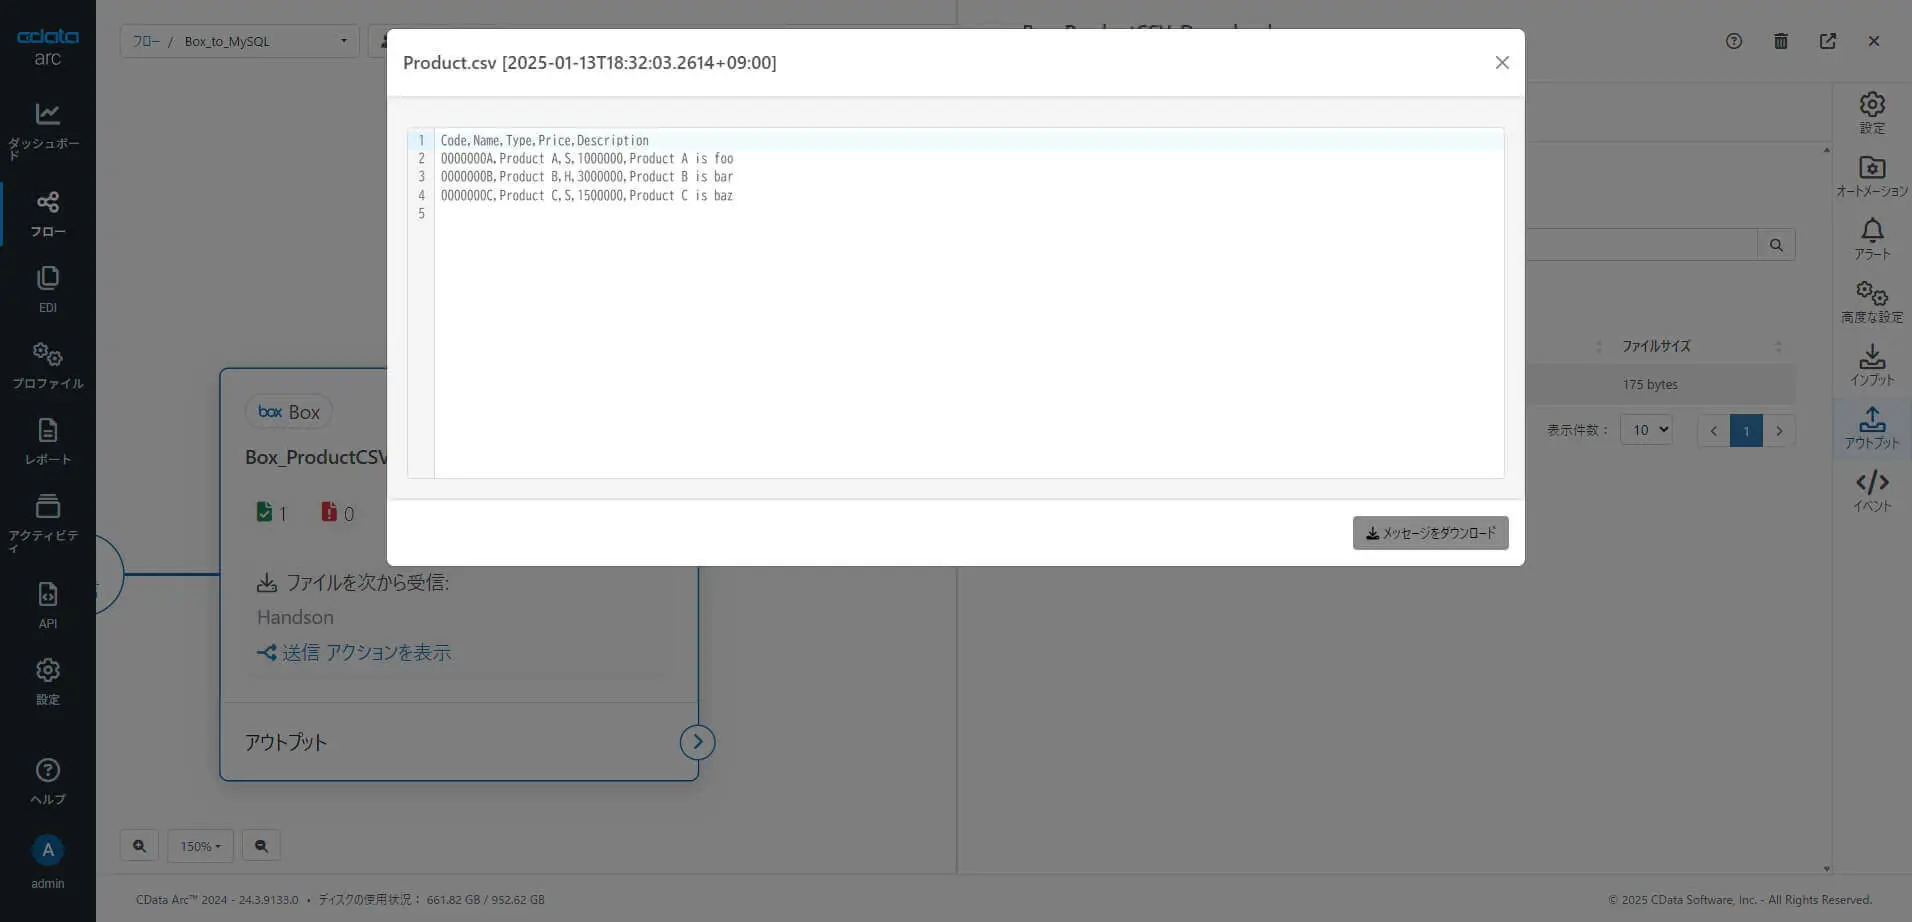Image resolution: width=1912 pixels, height=922 pixels.
Task: Click the red error count icon
Action: click(329, 512)
